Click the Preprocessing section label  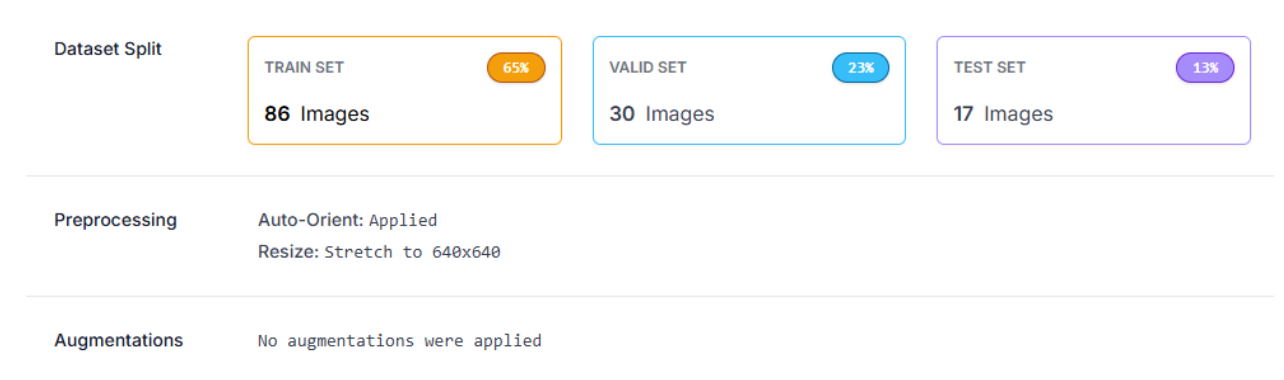(115, 220)
